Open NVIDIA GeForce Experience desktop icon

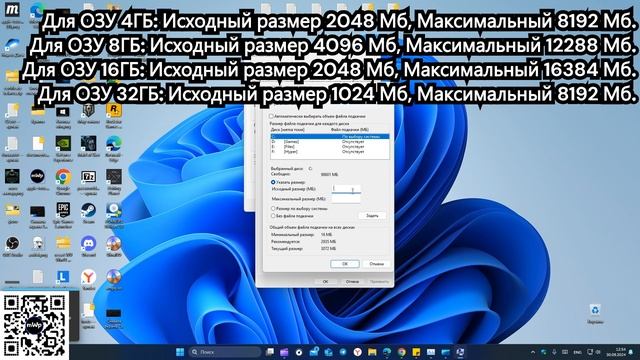point(63,144)
